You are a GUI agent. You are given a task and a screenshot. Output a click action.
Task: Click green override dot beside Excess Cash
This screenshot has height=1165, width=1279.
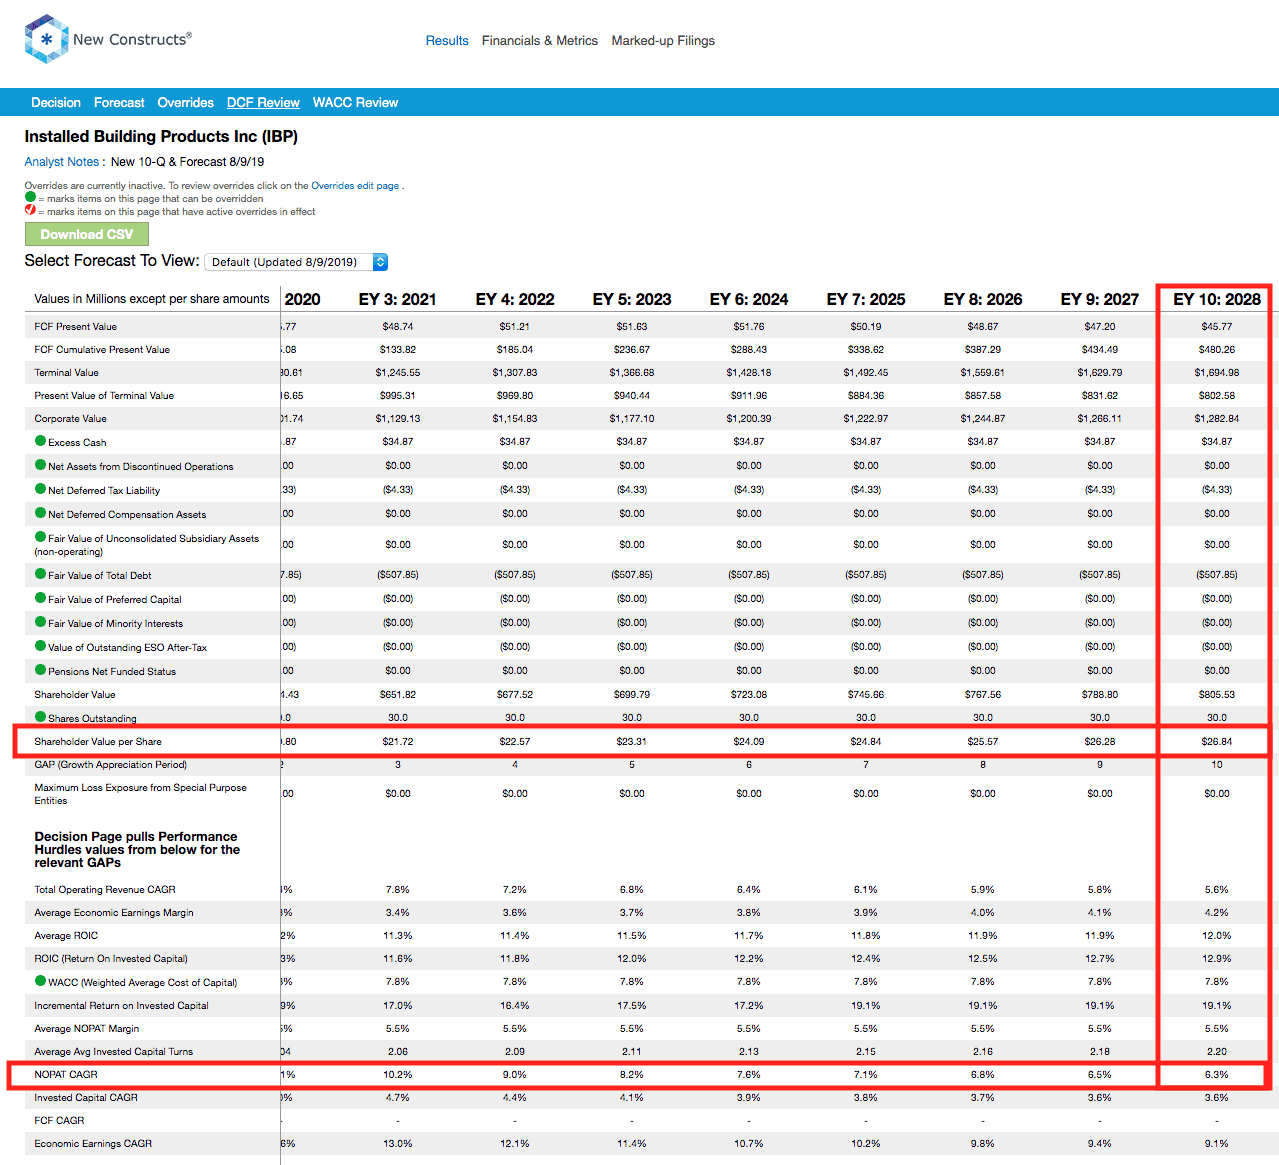[x=41, y=441]
